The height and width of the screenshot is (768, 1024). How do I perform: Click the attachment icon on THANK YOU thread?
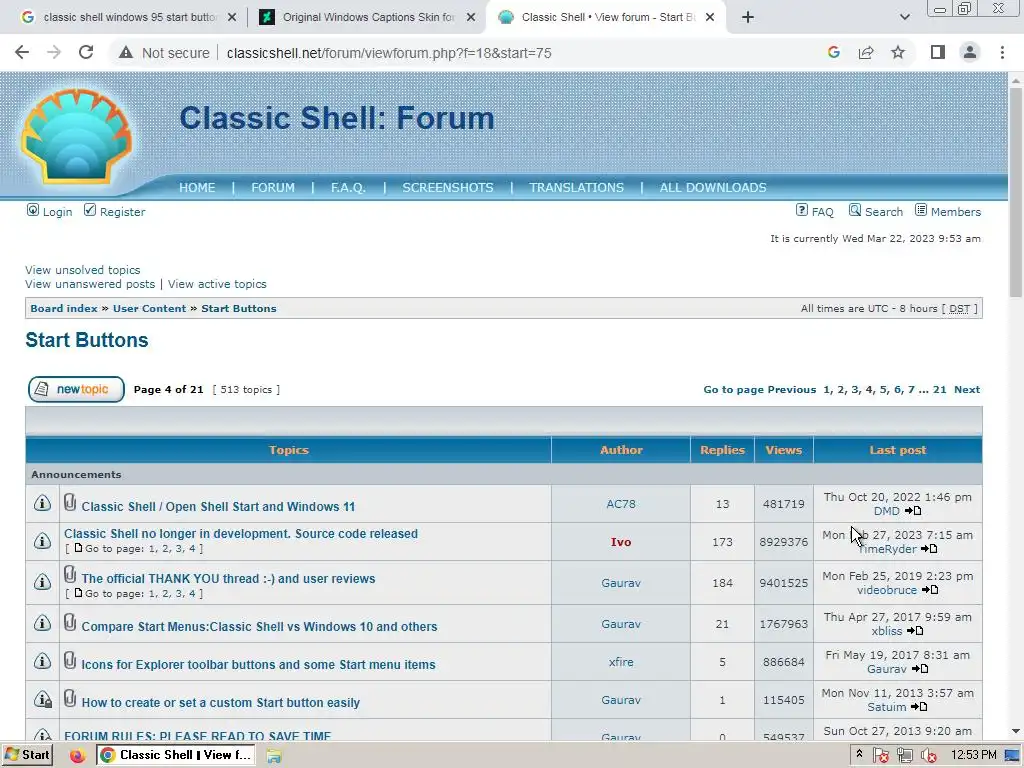[x=70, y=575]
